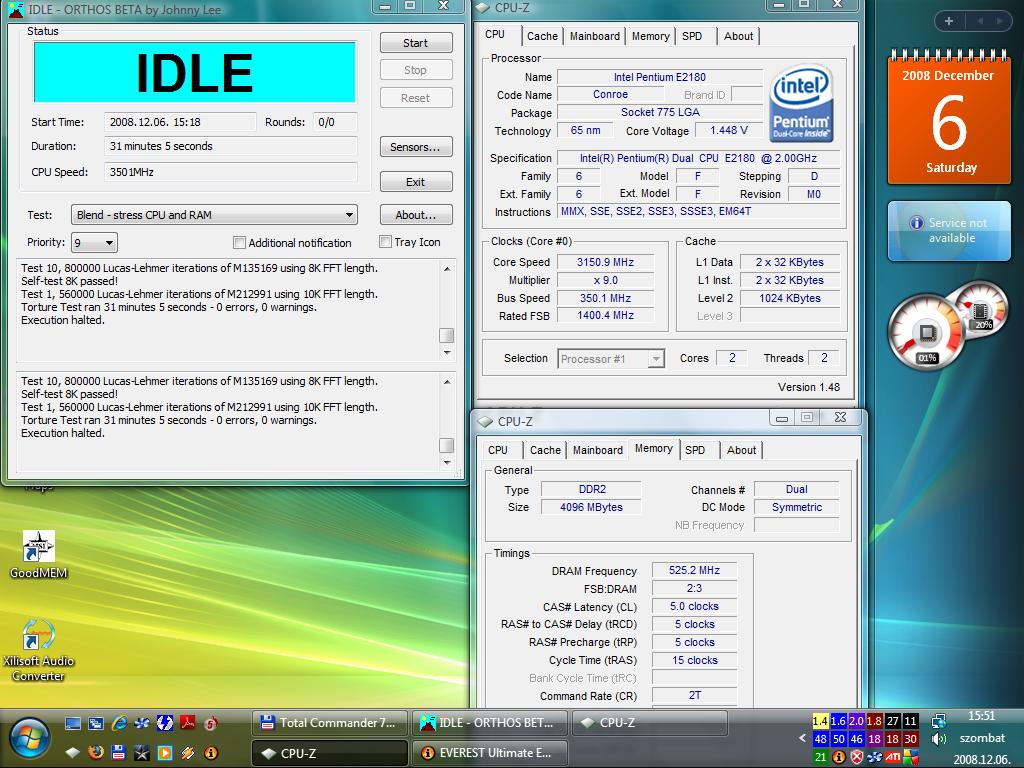Launch Internet Explorer from Quick Launch
This screenshot has height=768, width=1024.
pos(119,723)
